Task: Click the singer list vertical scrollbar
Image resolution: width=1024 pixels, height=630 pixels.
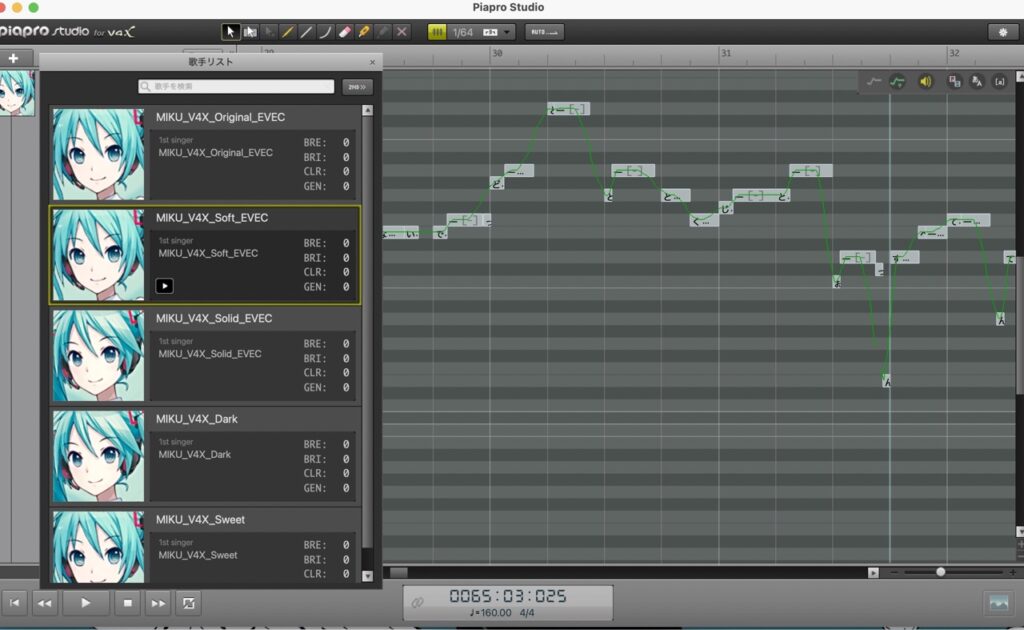Action: (368, 332)
